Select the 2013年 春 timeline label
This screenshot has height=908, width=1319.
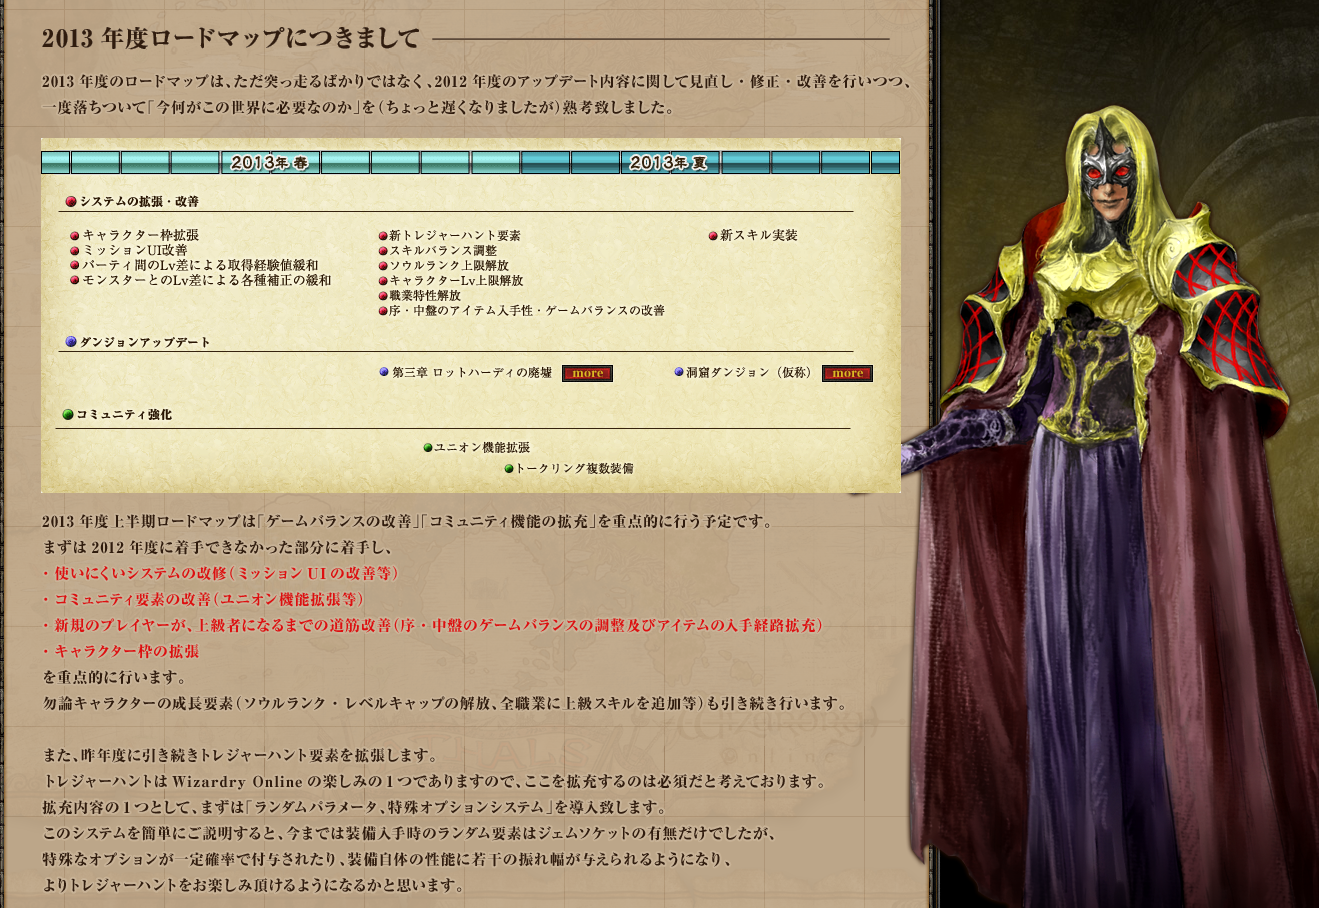(x=270, y=162)
